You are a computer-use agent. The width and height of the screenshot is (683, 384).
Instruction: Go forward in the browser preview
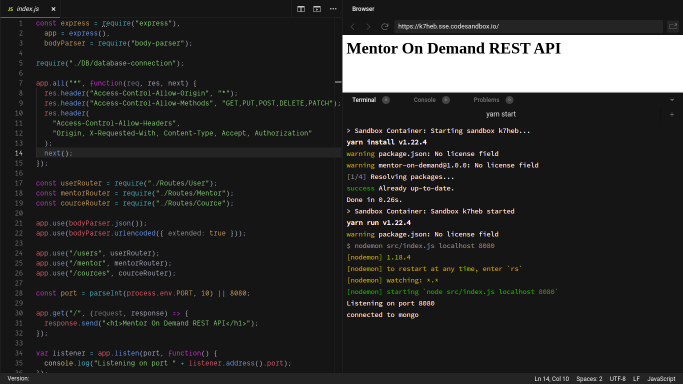pyautogui.click(x=368, y=27)
